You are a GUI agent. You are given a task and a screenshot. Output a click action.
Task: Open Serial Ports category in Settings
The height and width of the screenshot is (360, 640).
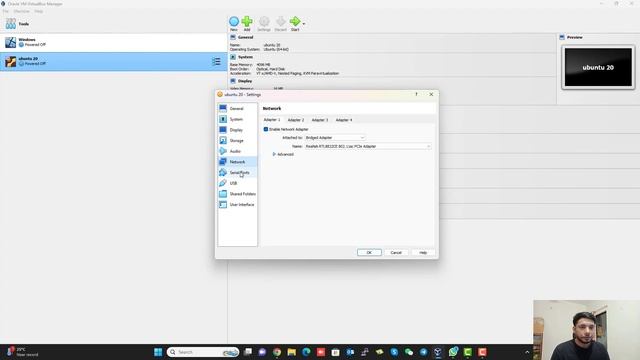(238, 172)
